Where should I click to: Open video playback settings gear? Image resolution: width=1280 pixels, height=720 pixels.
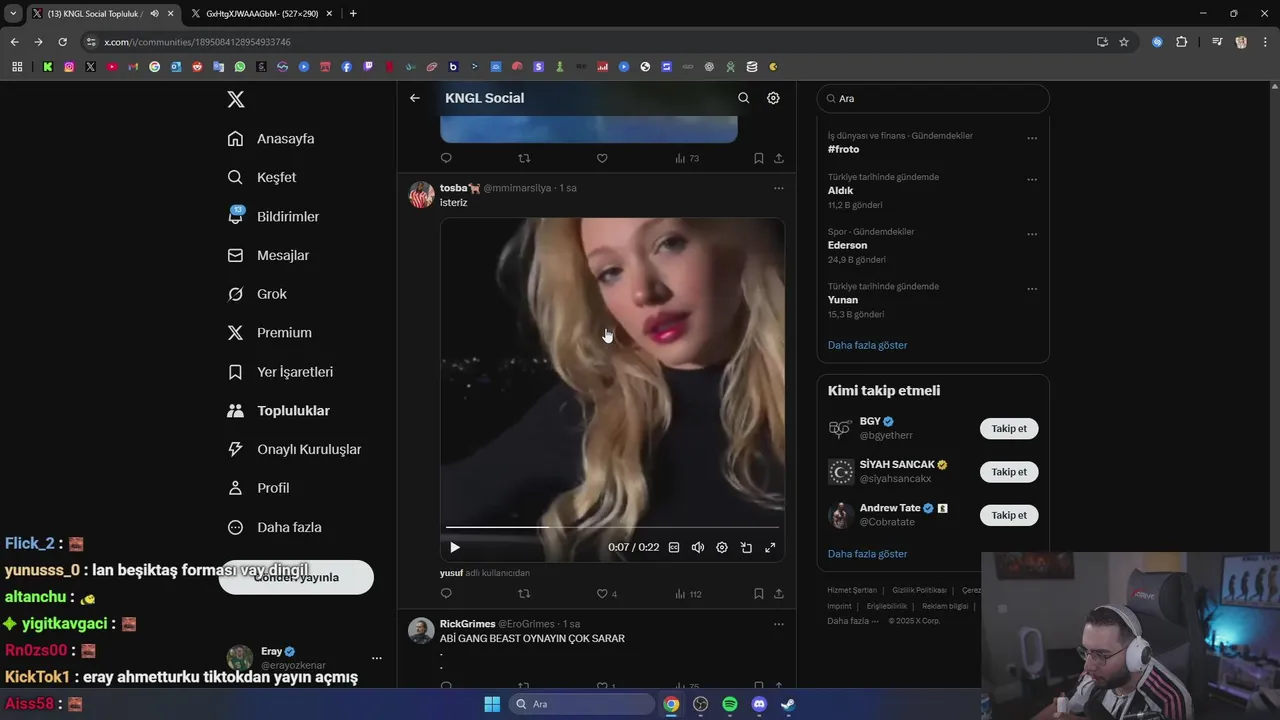(x=722, y=547)
